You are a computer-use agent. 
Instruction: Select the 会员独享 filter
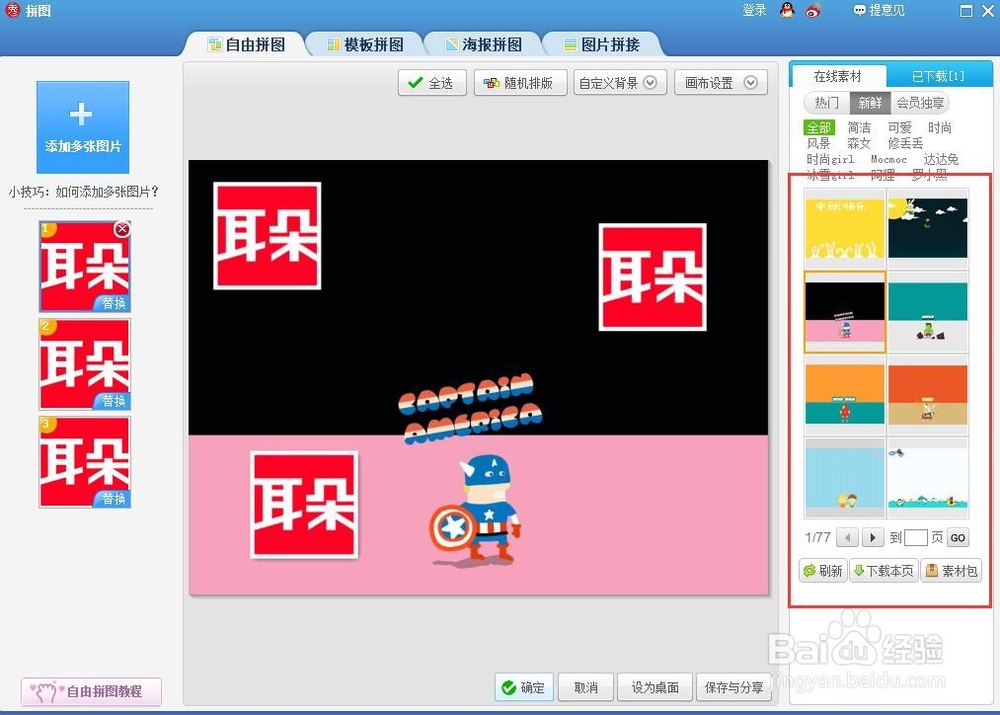920,103
